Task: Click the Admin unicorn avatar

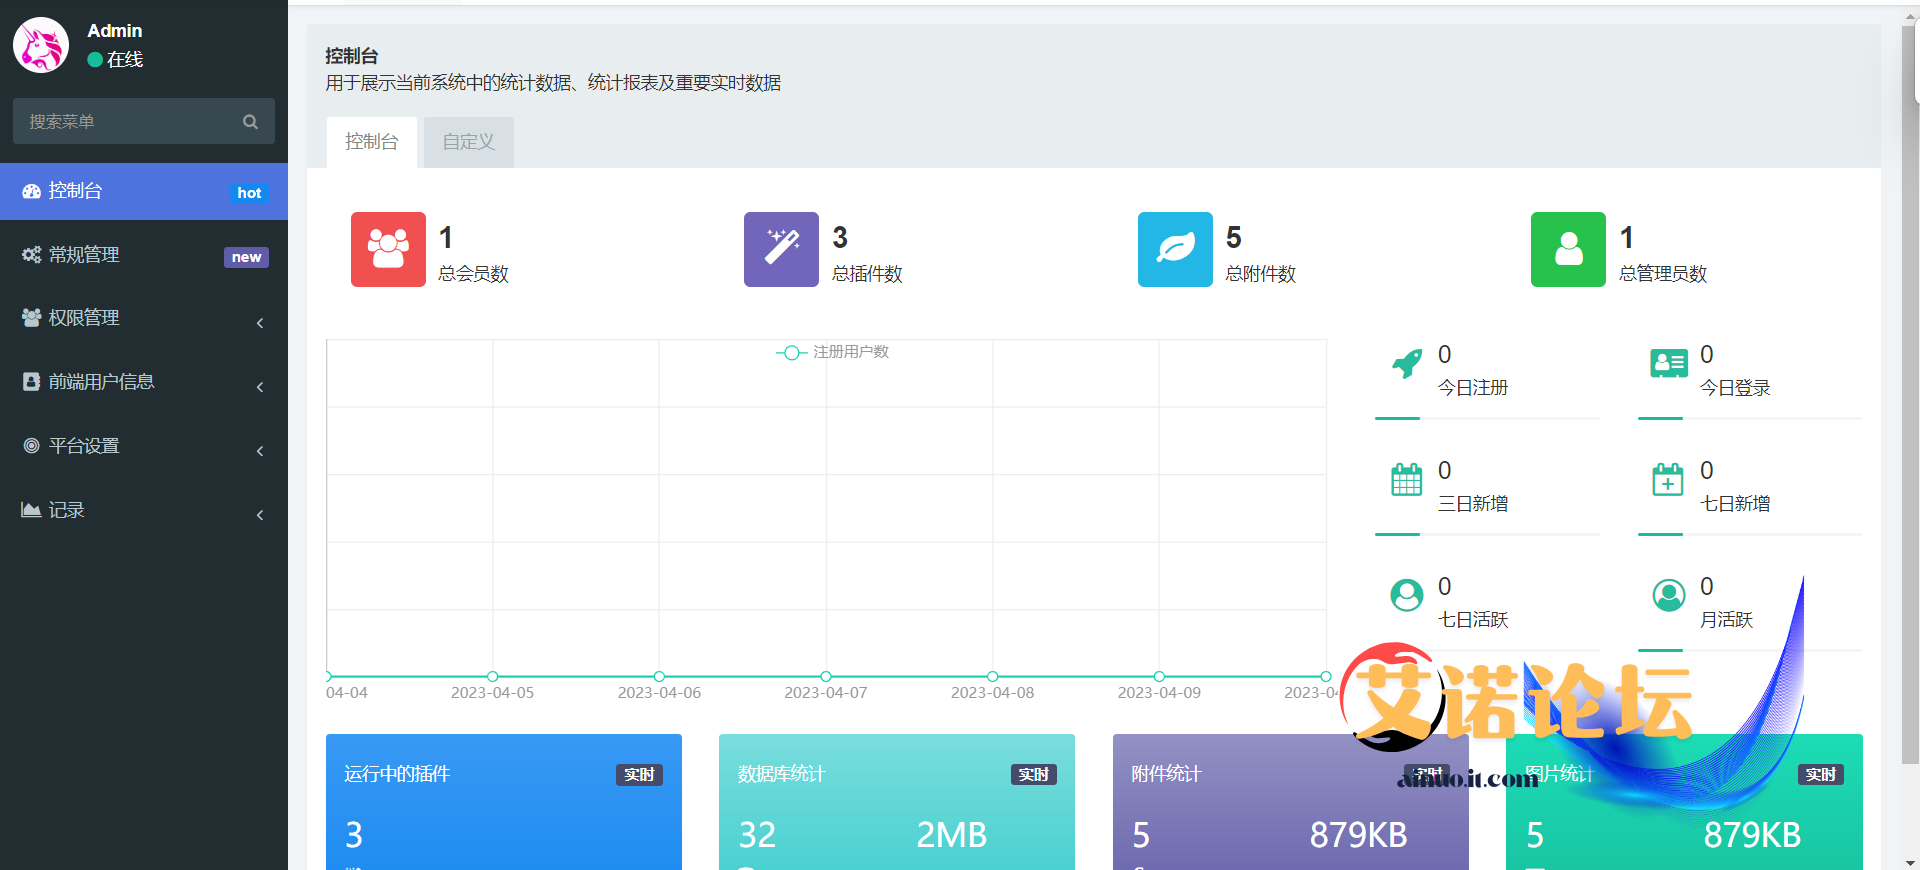Action: click(41, 45)
